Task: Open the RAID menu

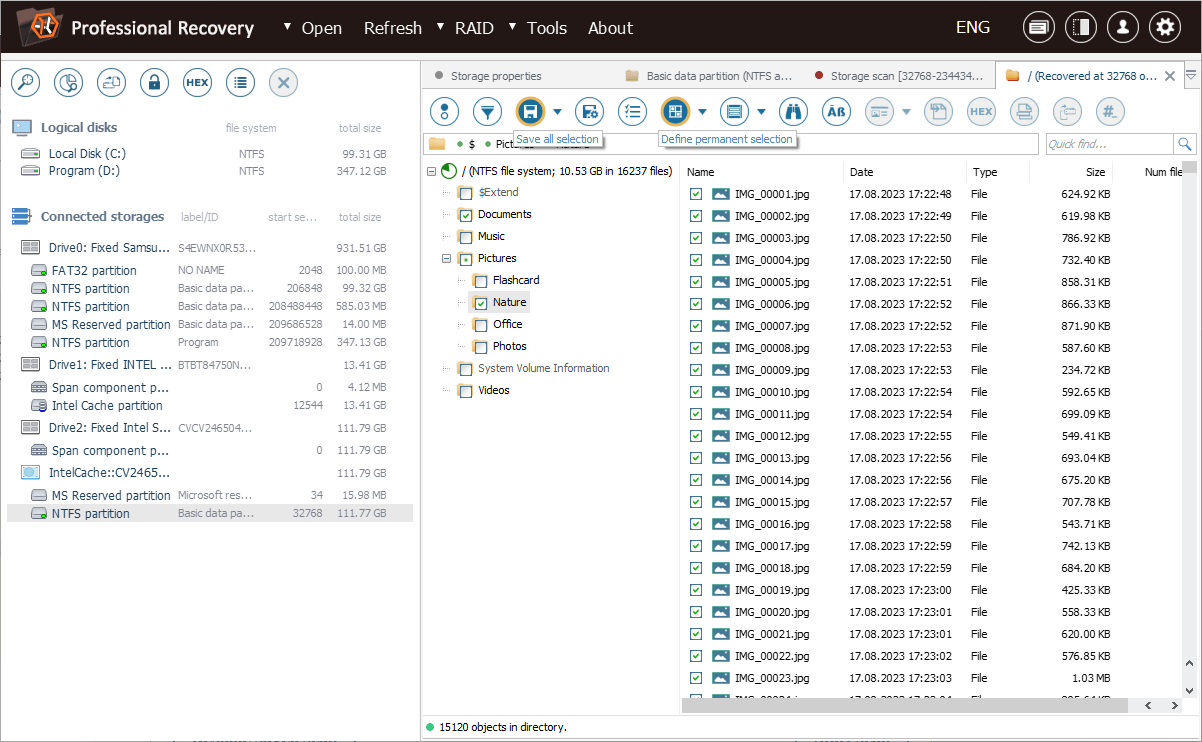Action: (473, 28)
